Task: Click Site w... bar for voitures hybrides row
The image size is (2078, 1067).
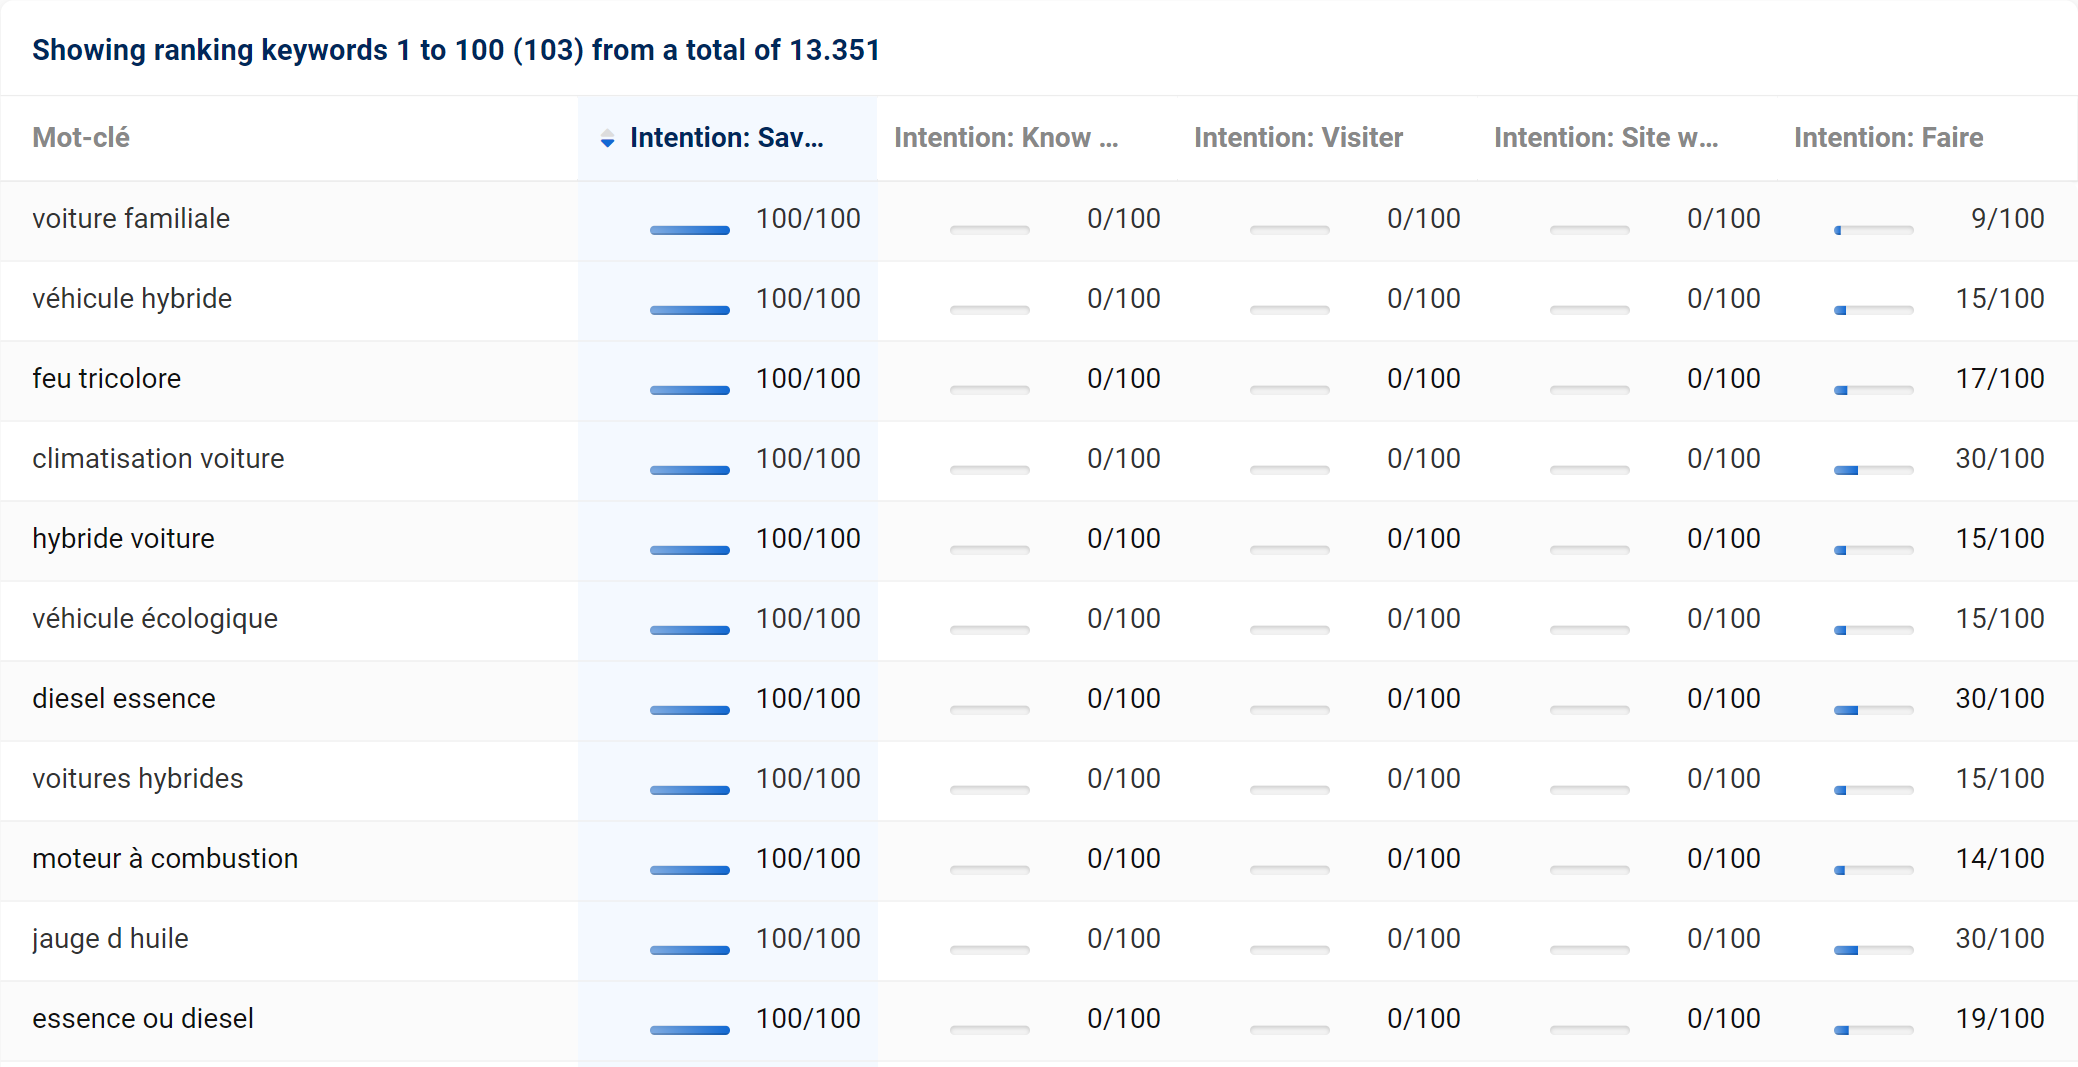Action: [1590, 790]
